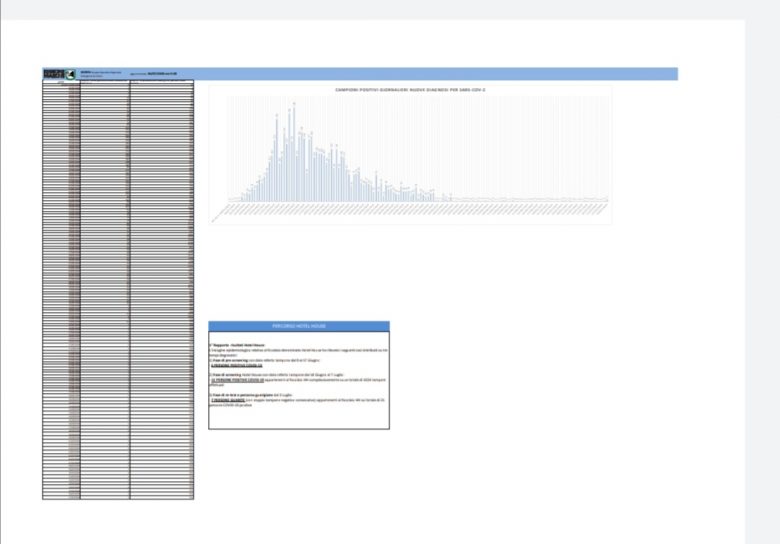Click the chart title about SARS-COV-2 diagnoses
Viewport: 780px width, 544px height.
(410, 90)
